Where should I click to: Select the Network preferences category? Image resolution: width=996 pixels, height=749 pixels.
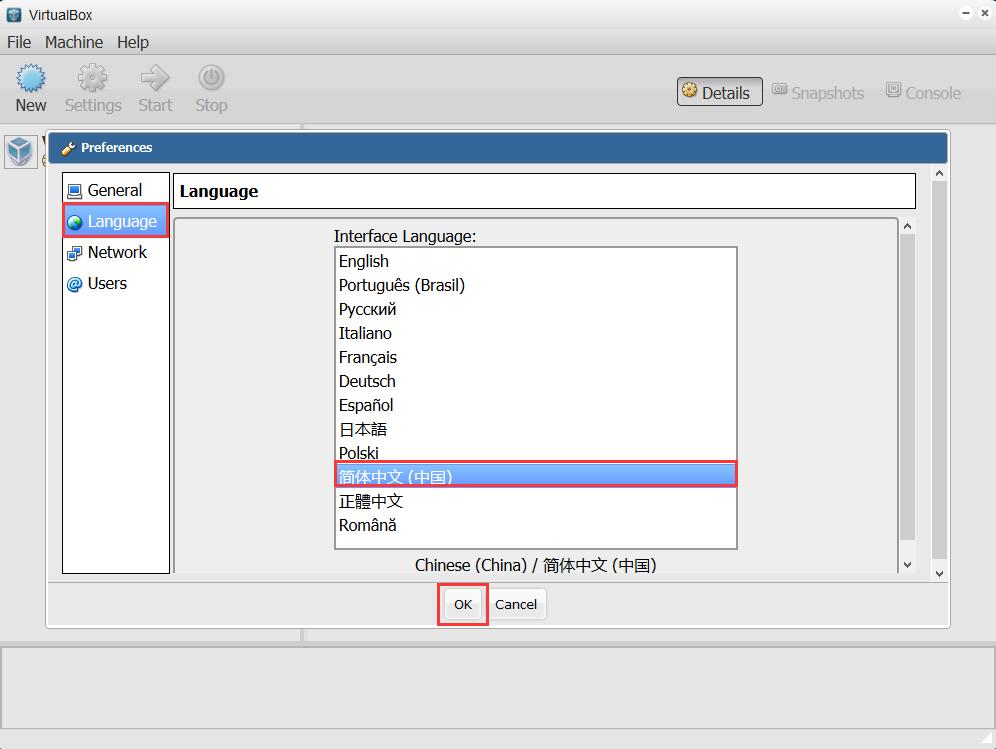click(x=116, y=252)
